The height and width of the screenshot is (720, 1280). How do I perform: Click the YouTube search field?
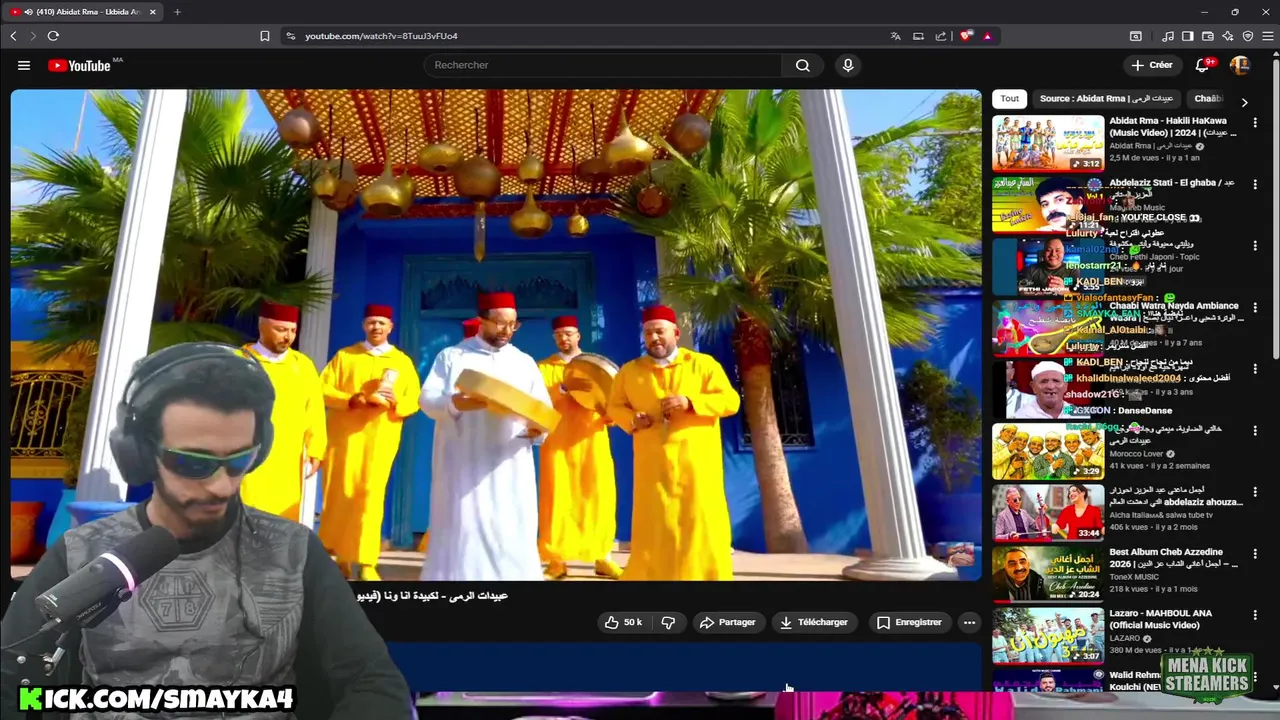click(x=603, y=65)
